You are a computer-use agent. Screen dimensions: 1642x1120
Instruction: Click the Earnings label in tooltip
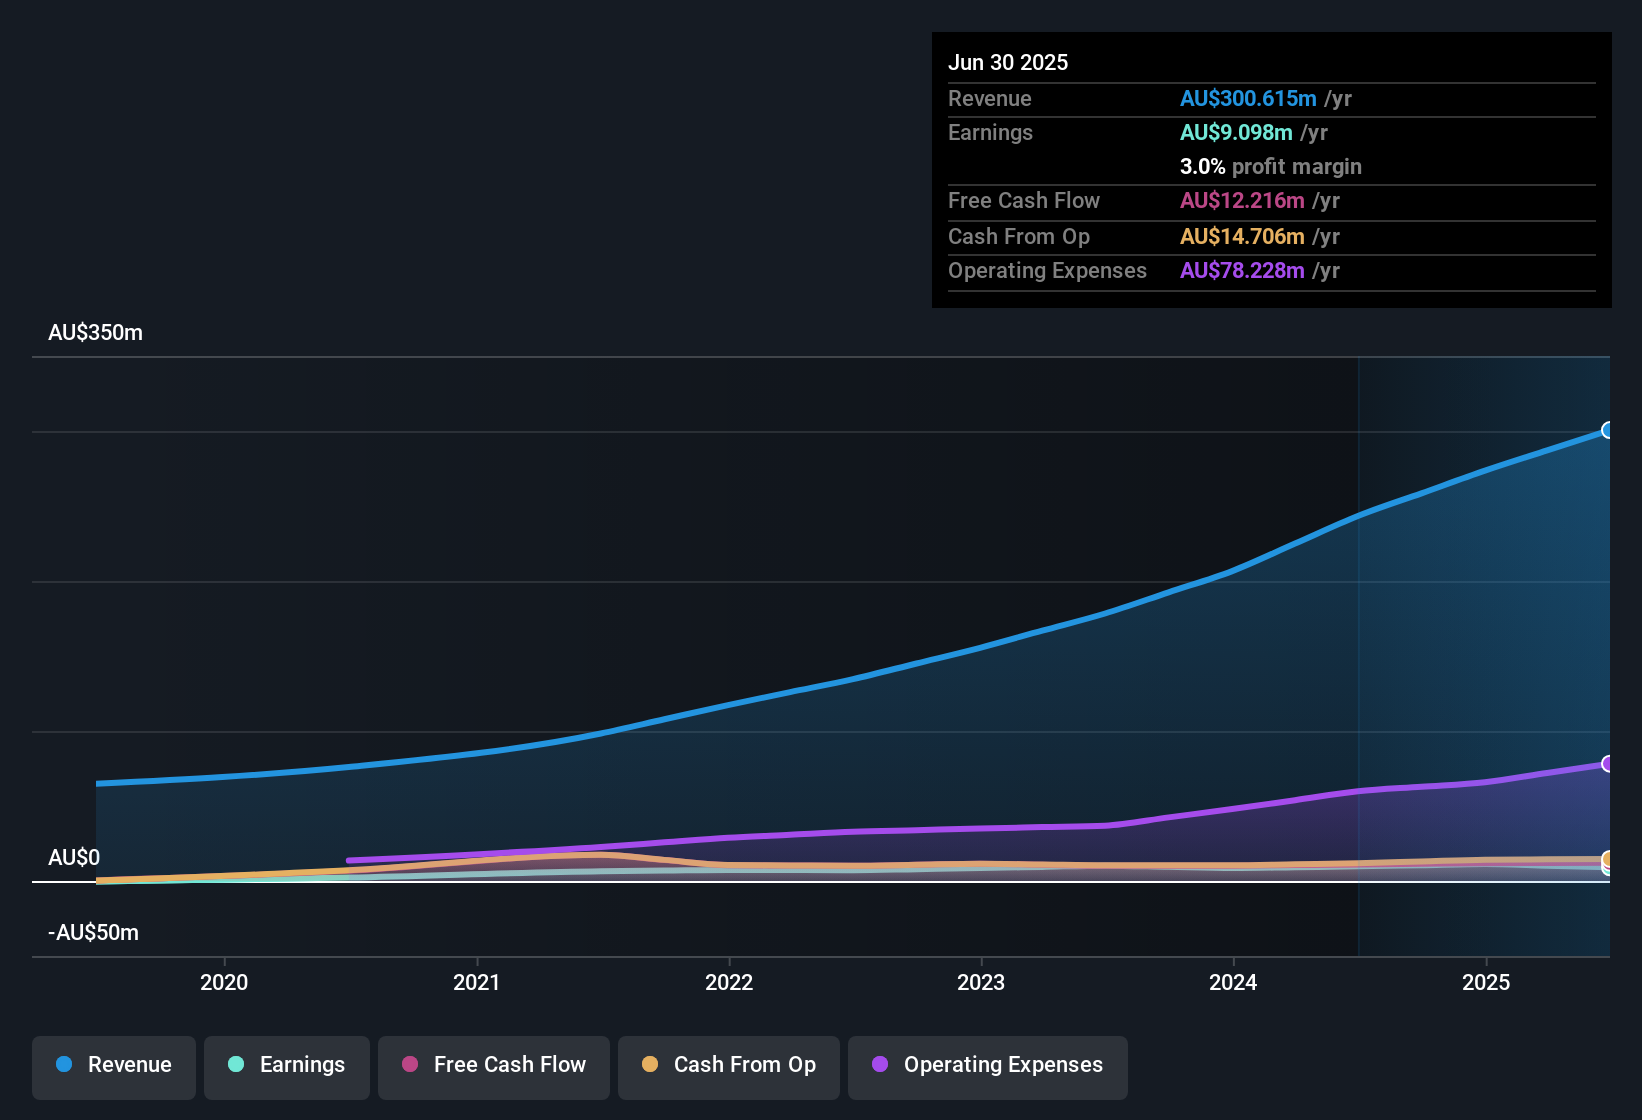click(990, 132)
